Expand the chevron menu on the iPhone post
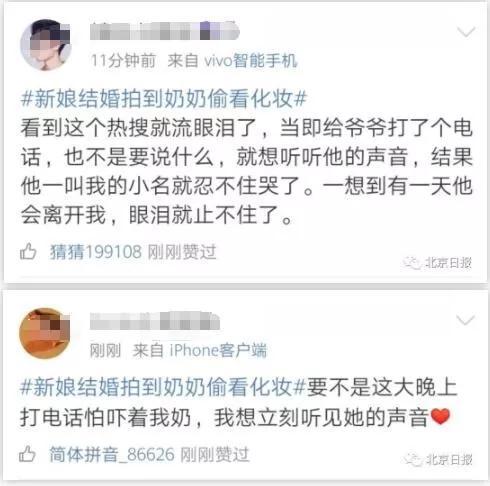The width and height of the screenshot is (490, 486). point(466,320)
